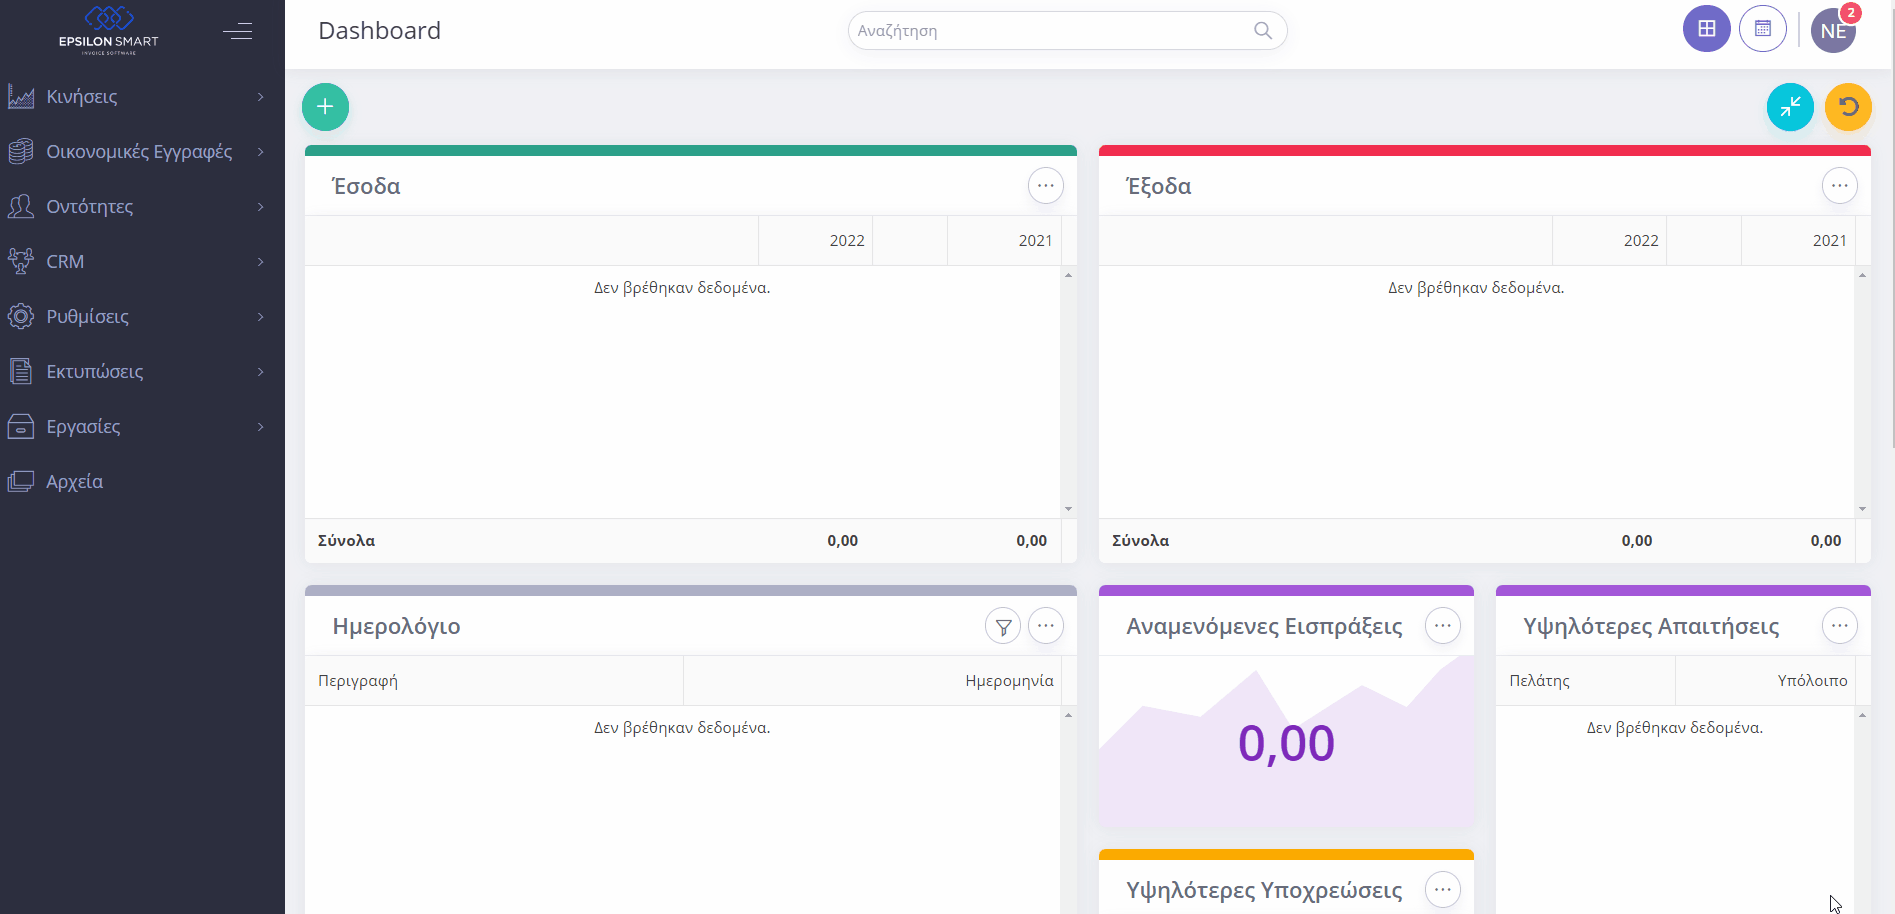1895x914 pixels.
Task: Expand the Εκτυπώσεις chevron arrow
Action: pos(261,371)
